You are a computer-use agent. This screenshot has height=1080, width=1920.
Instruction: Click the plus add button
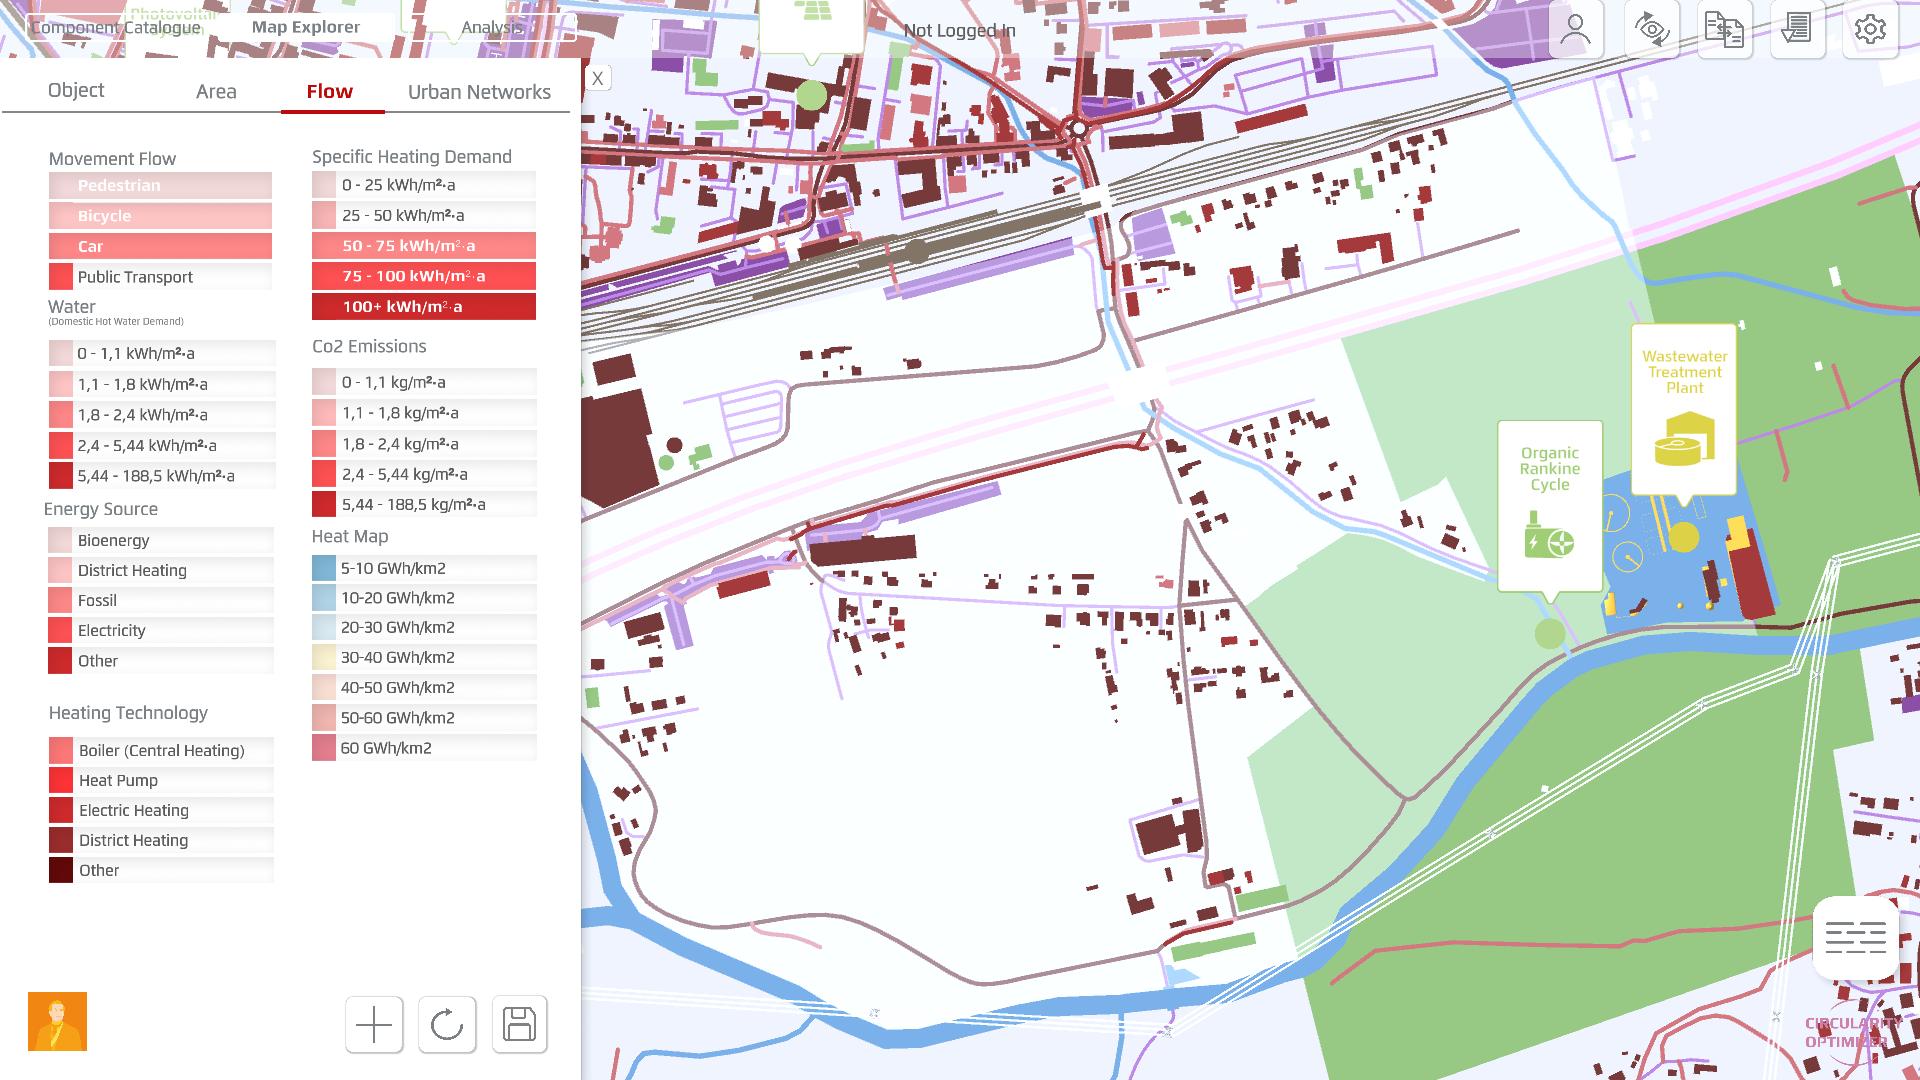374,1024
